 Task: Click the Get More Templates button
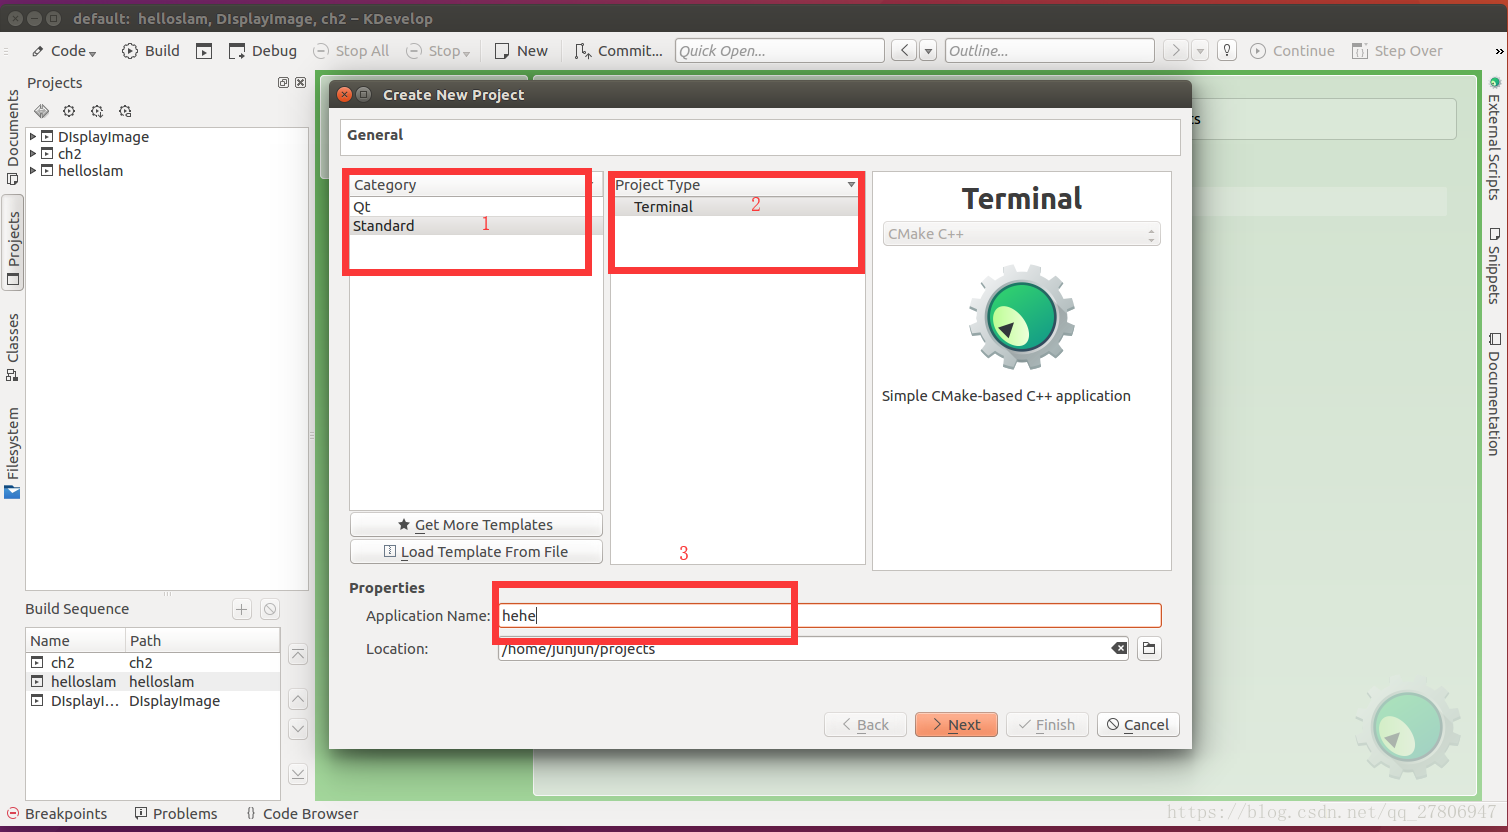(x=476, y=525)
